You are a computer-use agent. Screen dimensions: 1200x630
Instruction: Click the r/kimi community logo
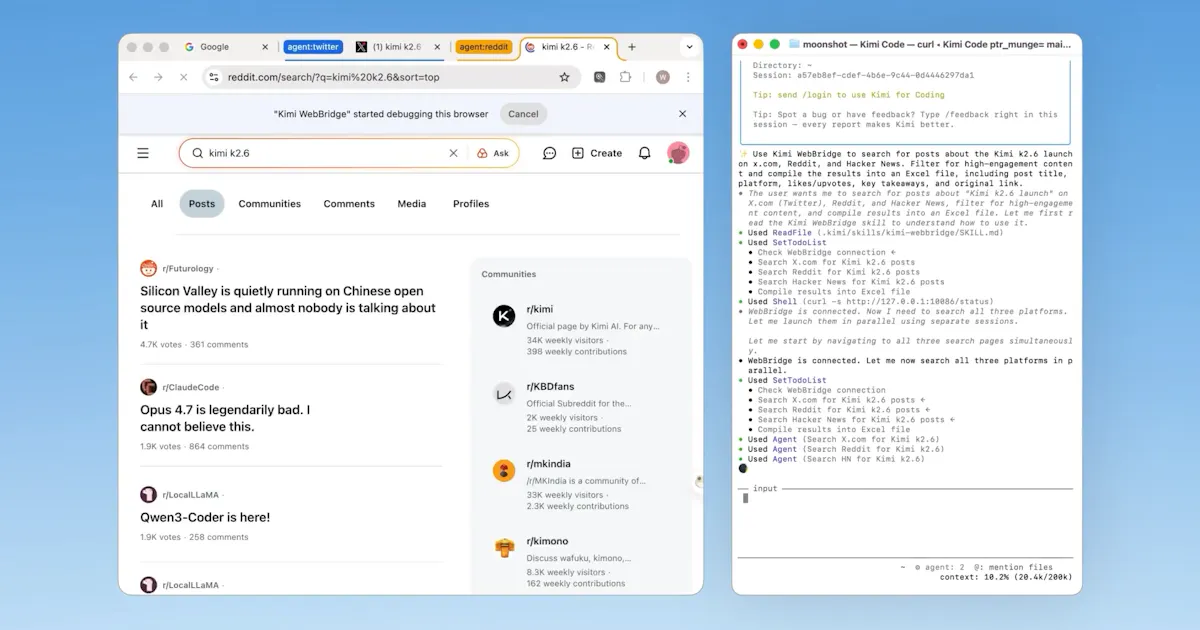tap(504, 316)
